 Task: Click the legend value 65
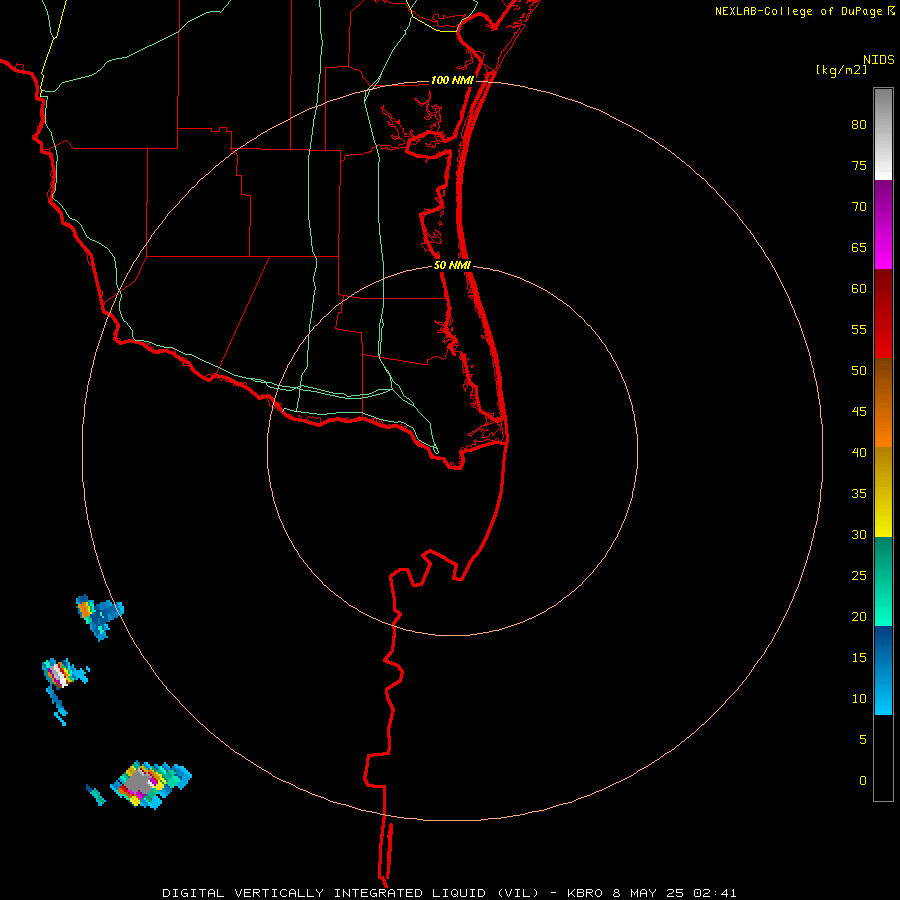pyautogui.click(x=859, y=247)
